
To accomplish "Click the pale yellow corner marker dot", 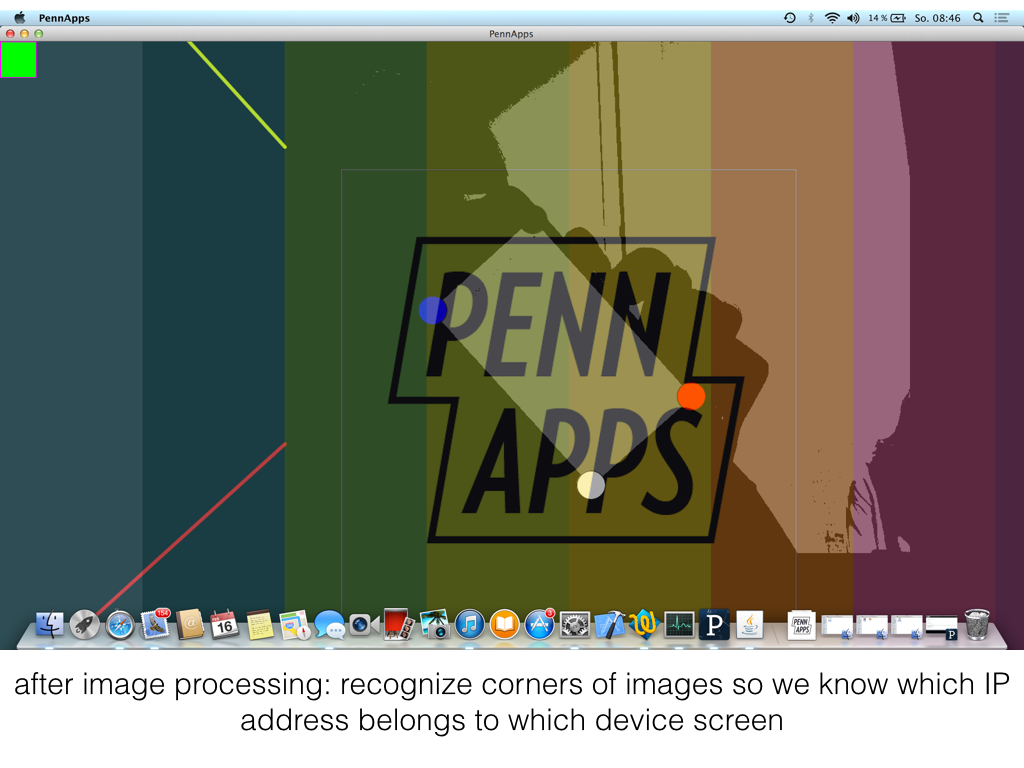I will [x=591, y=485].
